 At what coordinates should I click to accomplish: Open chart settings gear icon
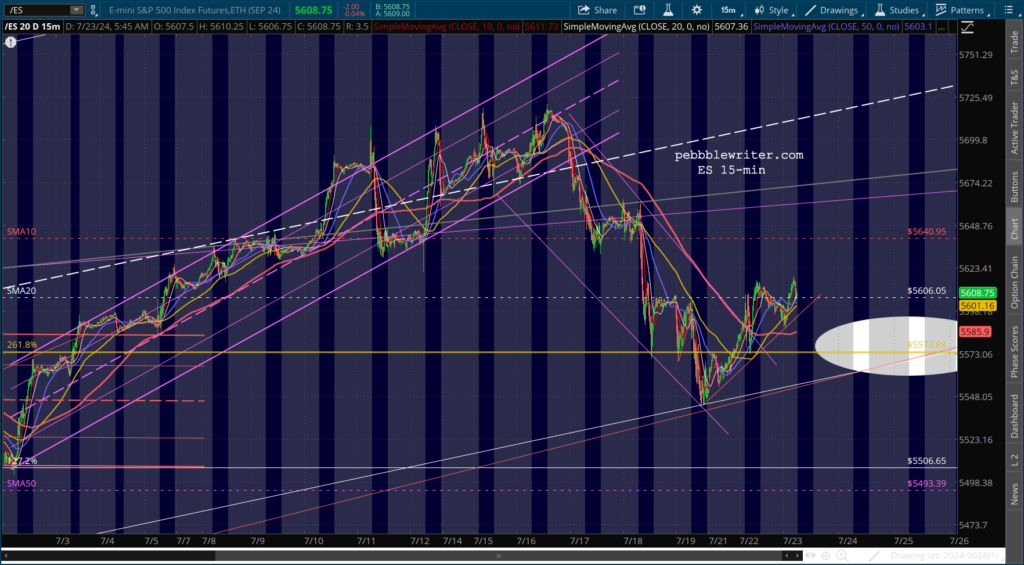point(697,10)
